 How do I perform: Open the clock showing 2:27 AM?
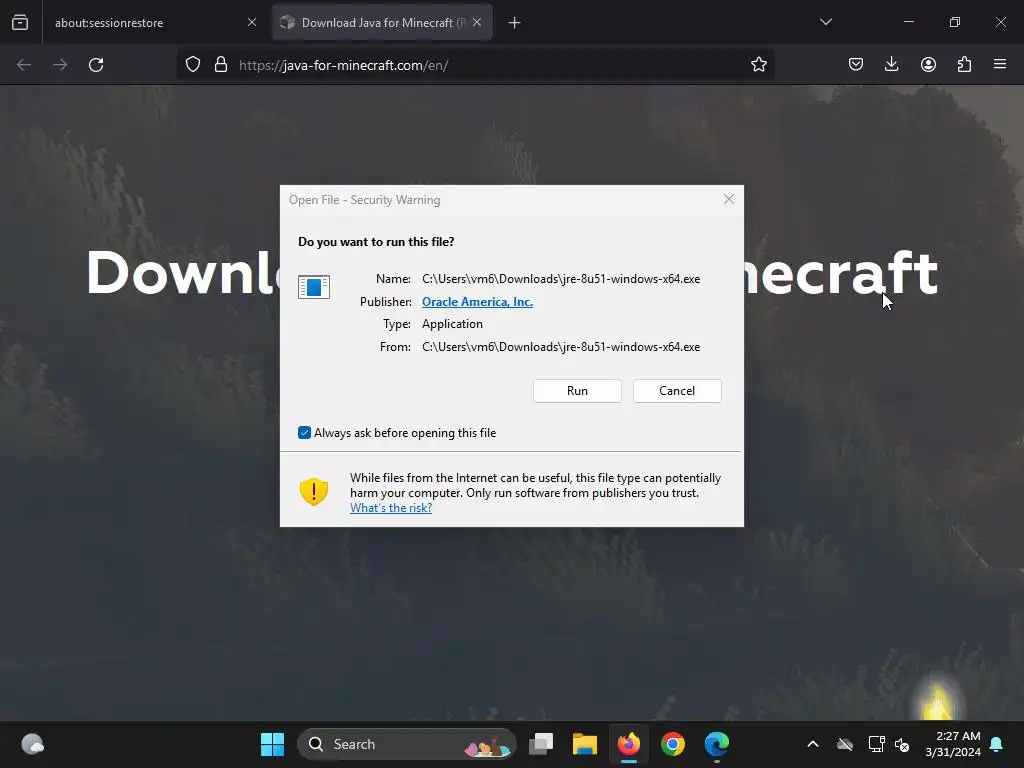tap(953, 744)
